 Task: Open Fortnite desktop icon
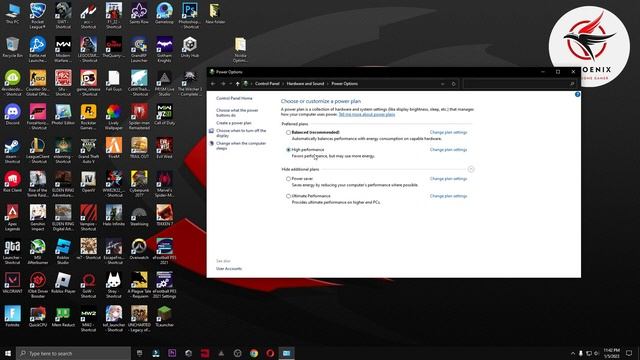tap(12, 316)
